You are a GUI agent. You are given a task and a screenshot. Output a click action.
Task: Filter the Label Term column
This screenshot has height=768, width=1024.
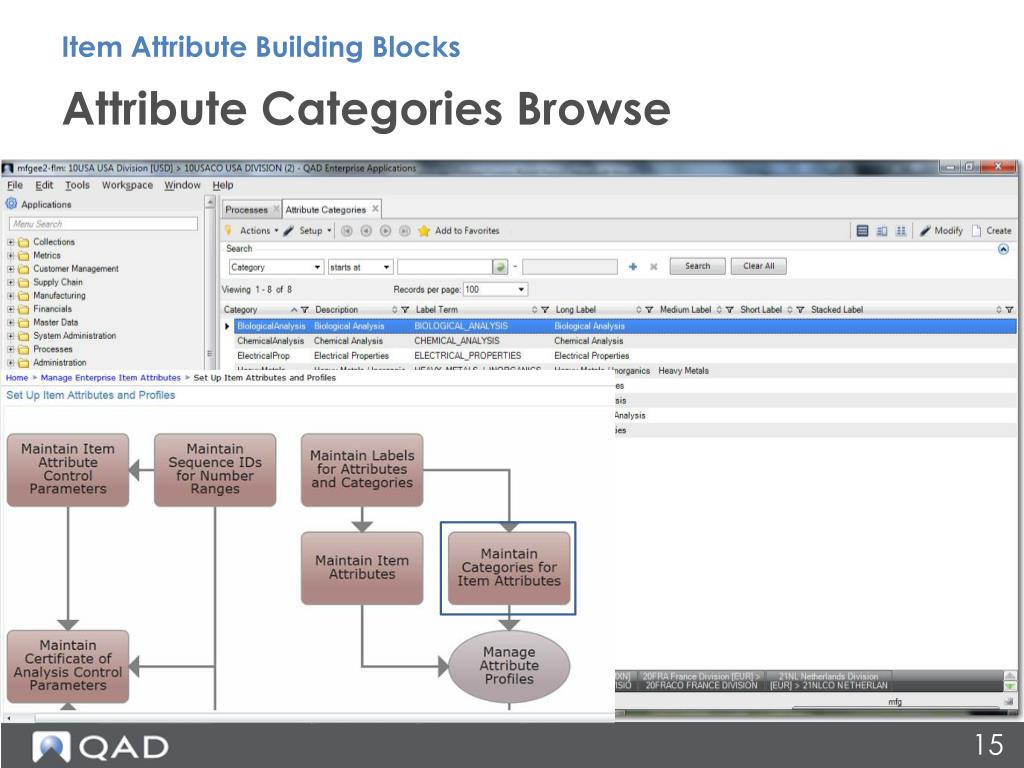(x=545, y=310)
